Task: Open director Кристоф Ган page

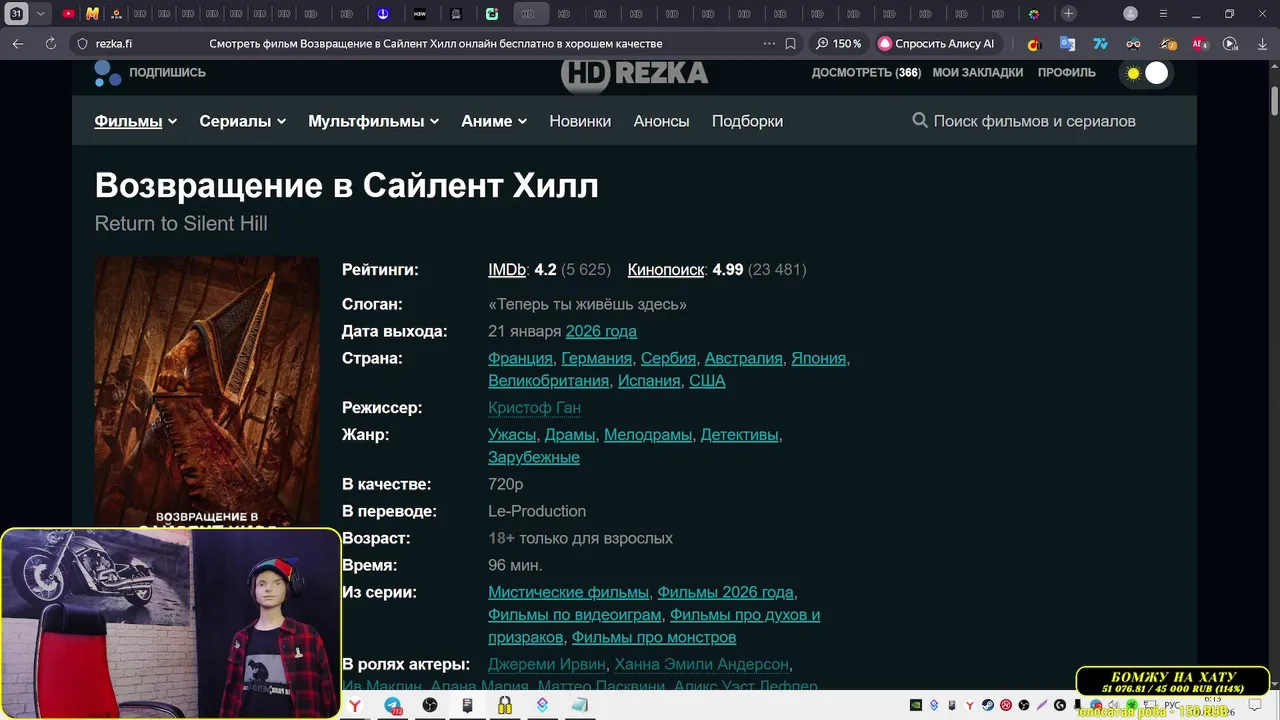Action: (534, 408)
